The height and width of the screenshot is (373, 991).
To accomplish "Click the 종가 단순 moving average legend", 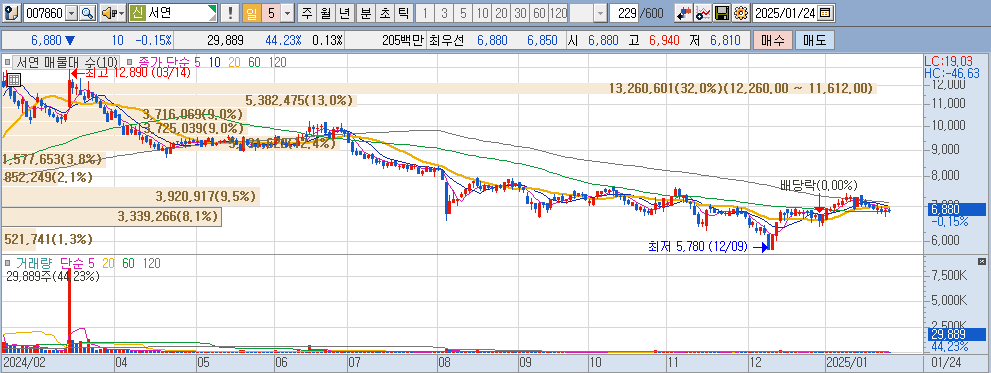I will 165,62.
